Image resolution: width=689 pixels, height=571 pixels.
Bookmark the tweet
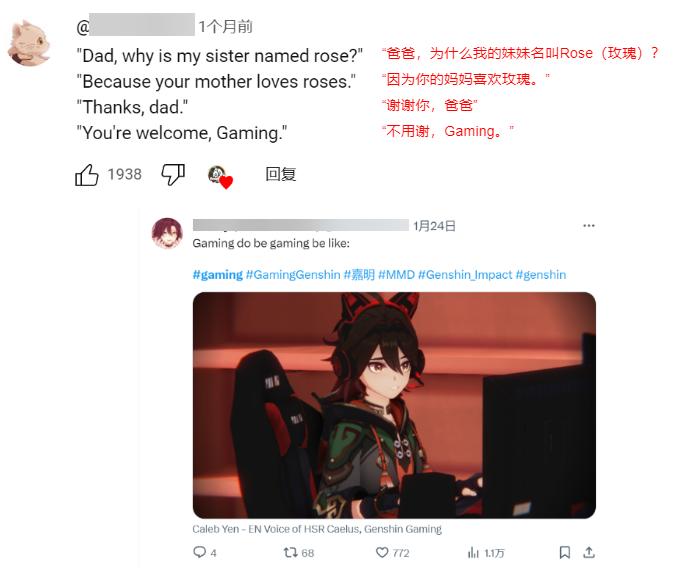[x=565, y=552]
